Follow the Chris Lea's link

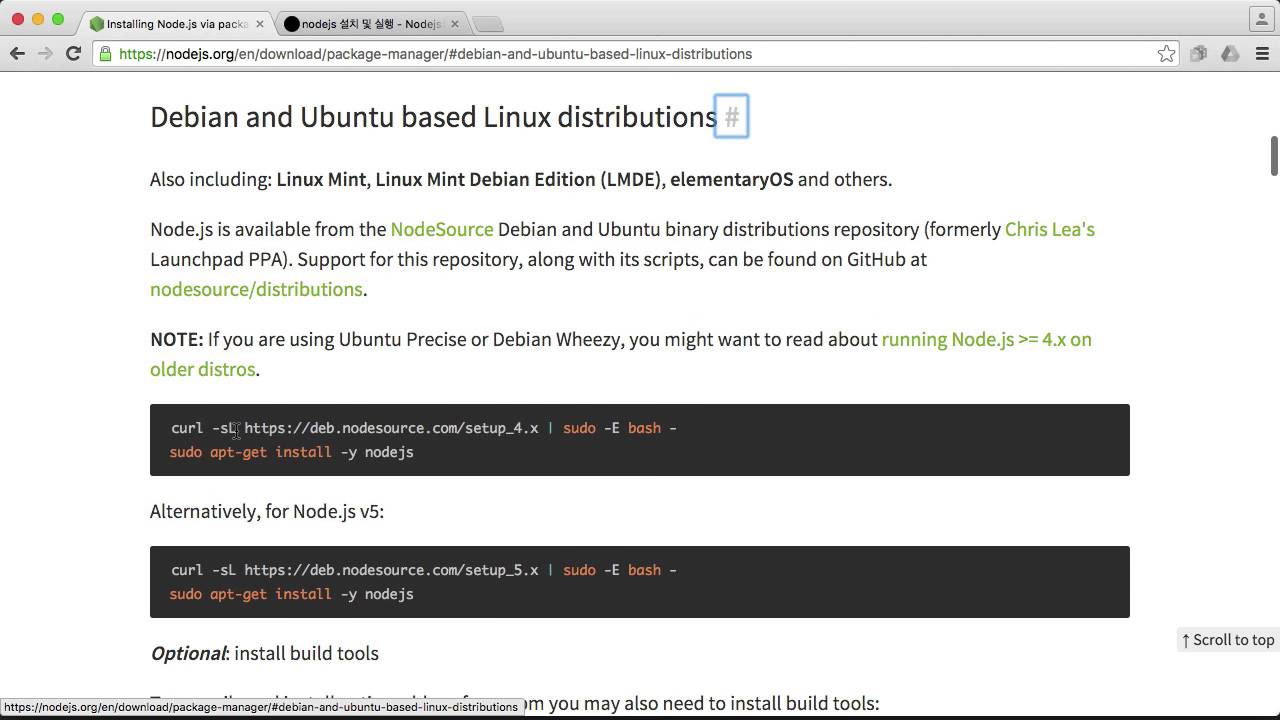(x=1049, y=229)
